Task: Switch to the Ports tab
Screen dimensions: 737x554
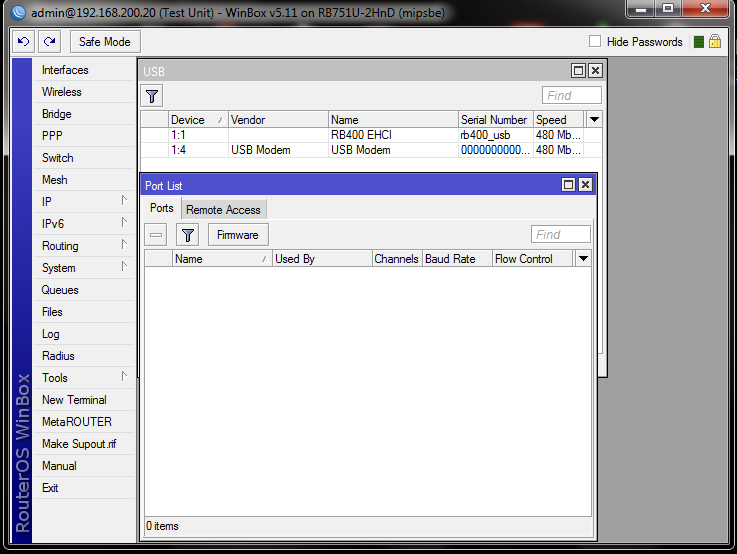Action: (x=161, y=208)
